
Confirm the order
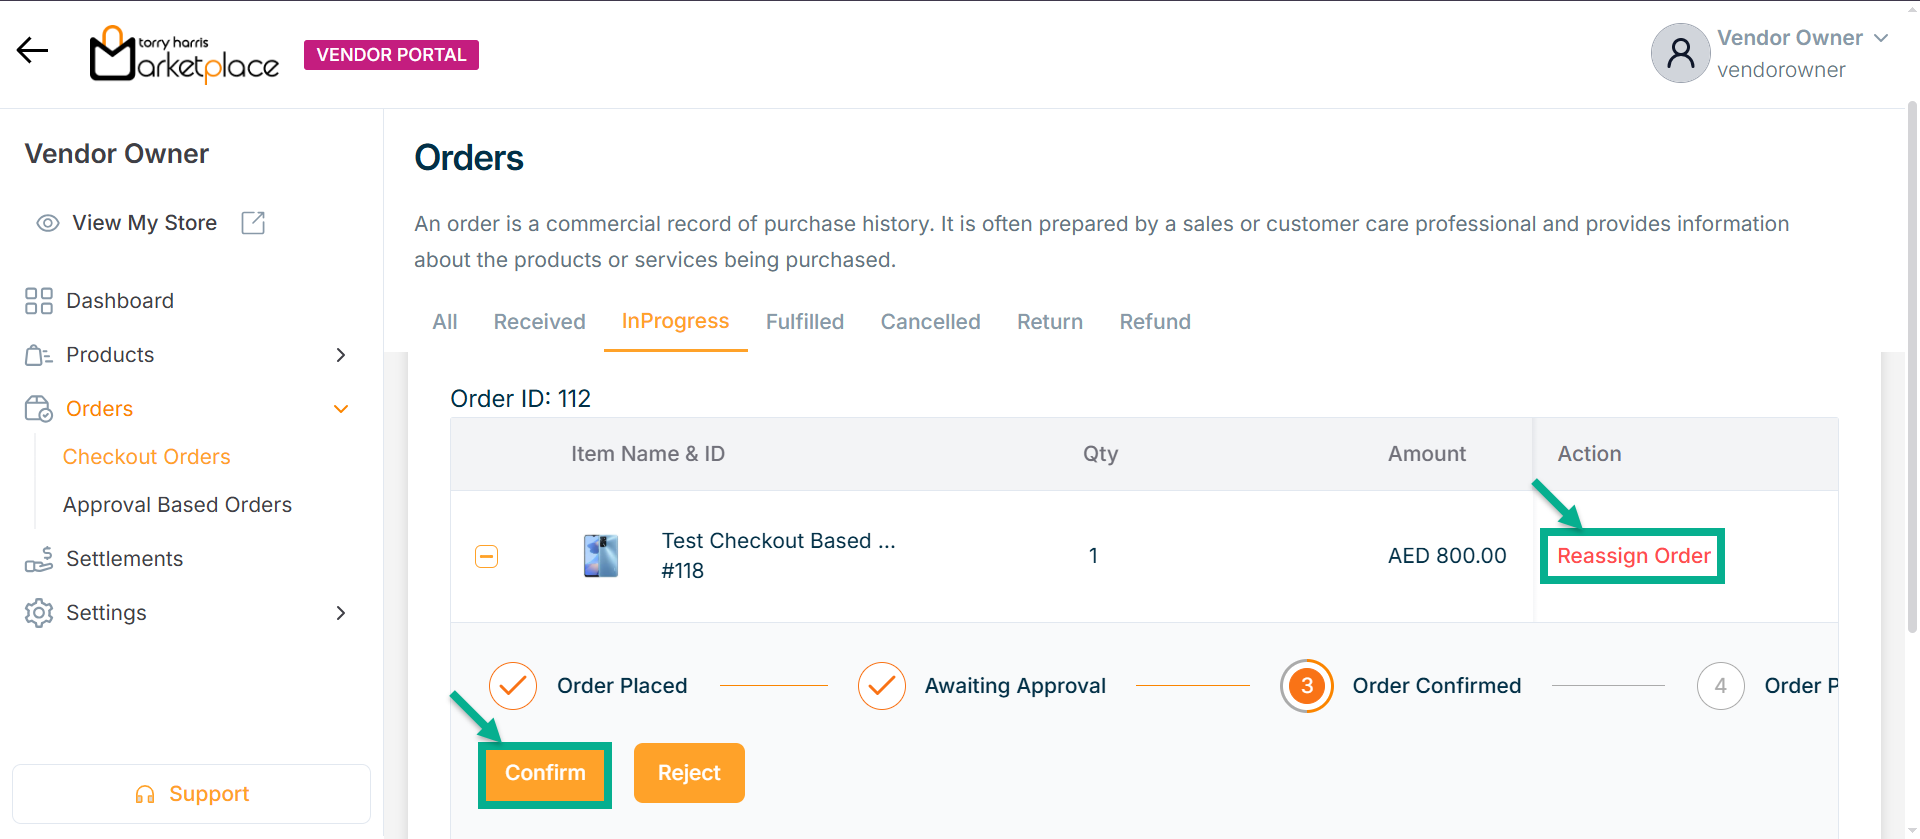(545, 773)
